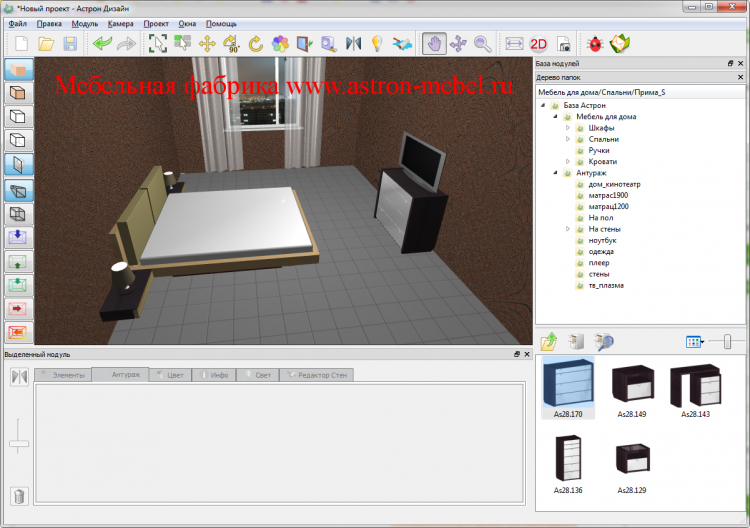Select the As28.136 tall chest thumbnail
750x528 pixels.
(x=568, y=464)
